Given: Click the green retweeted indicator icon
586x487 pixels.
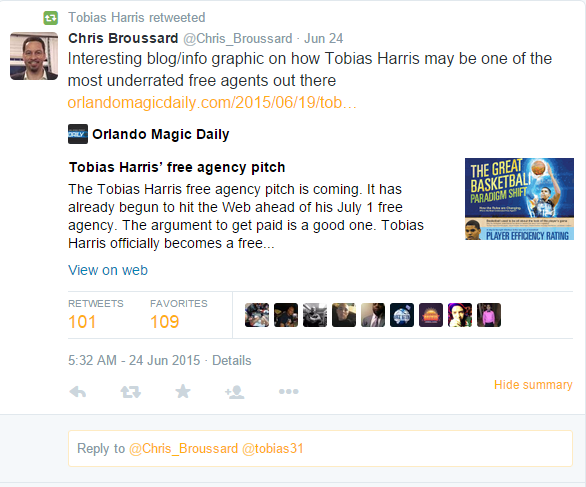Looking at the screenshot, I should click(50, 18).
